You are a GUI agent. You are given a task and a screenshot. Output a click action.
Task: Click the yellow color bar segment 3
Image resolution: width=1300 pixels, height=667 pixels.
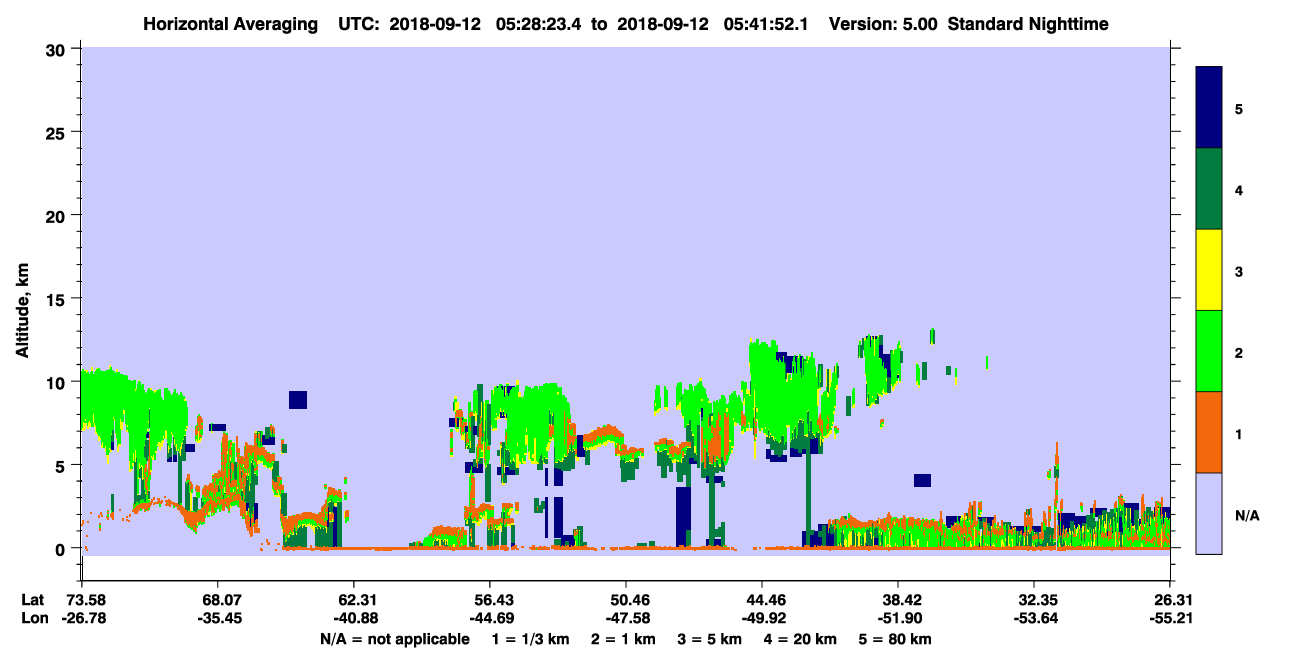[1209, 270]
